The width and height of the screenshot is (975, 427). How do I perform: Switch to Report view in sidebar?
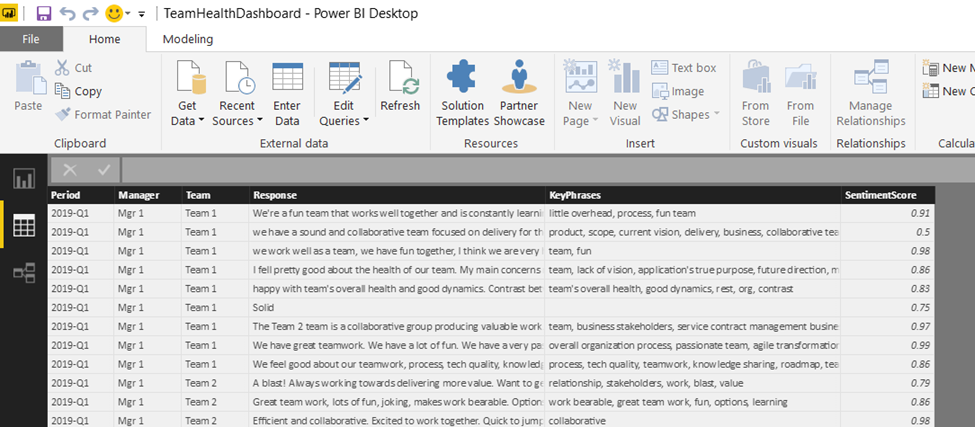tap(24, 179)
